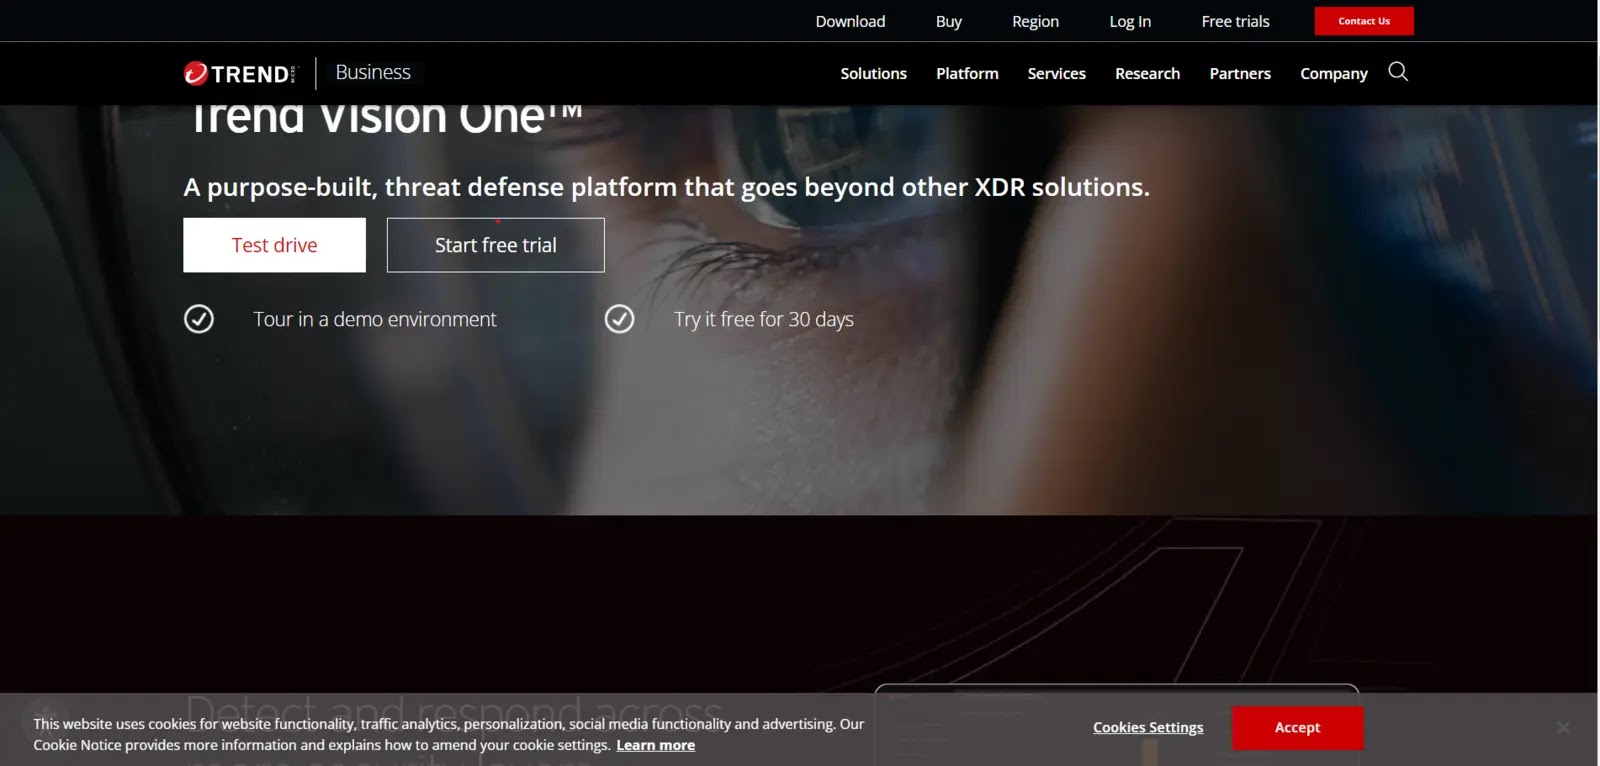Open the search magnifier icon
This screenshot has height=766, width=1600.
pyautogui.click(x=1398, y=72)
